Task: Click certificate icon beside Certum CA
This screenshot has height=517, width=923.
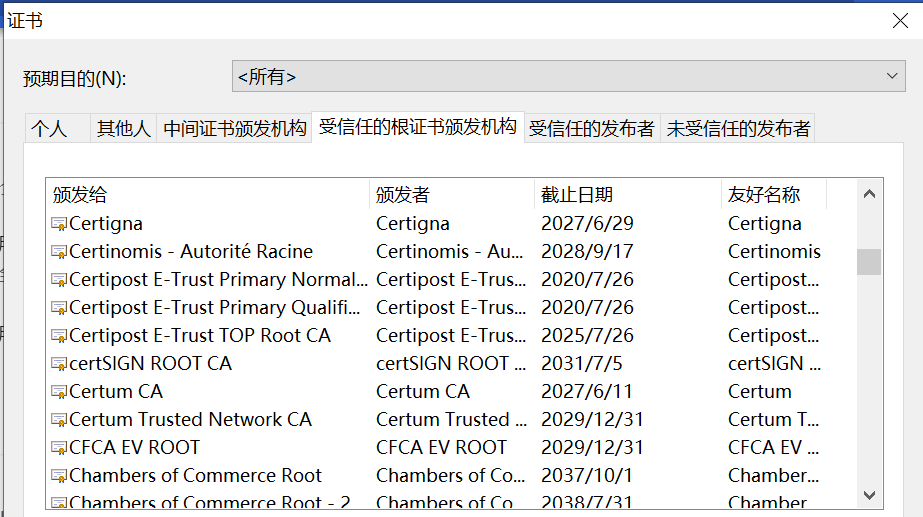Action: coord(59,392)
